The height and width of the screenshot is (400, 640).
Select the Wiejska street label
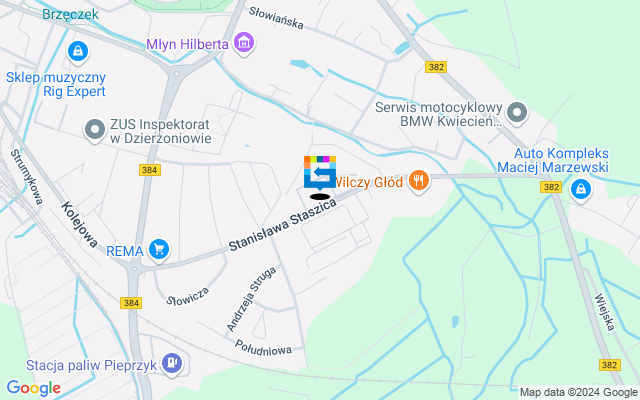tap(605, 312)
